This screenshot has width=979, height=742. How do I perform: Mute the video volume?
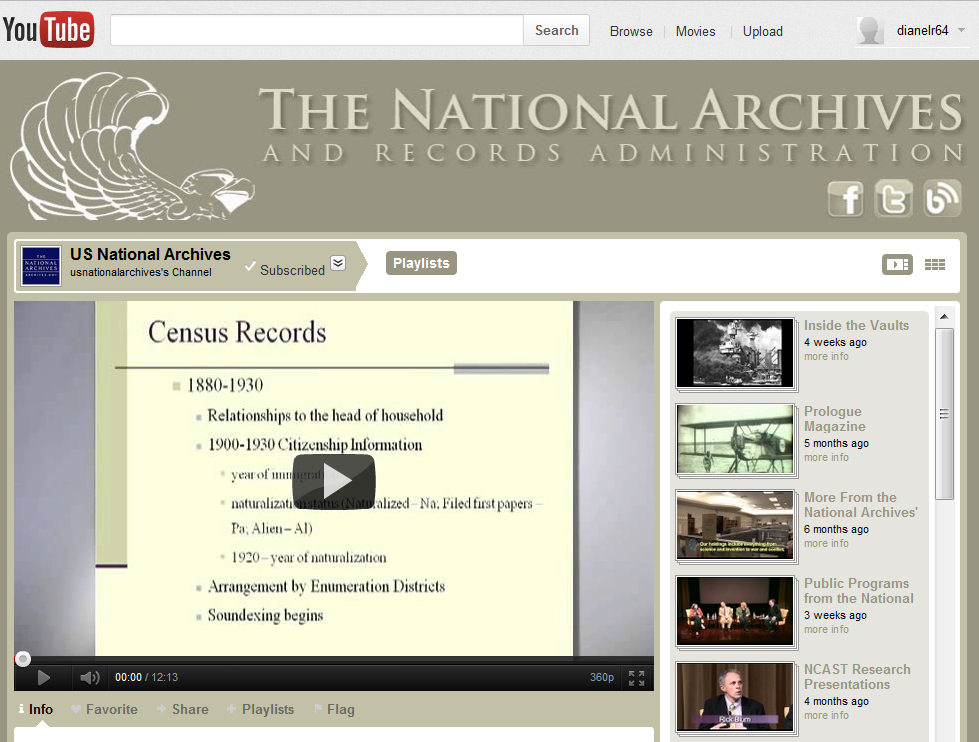tap(89, 677)
